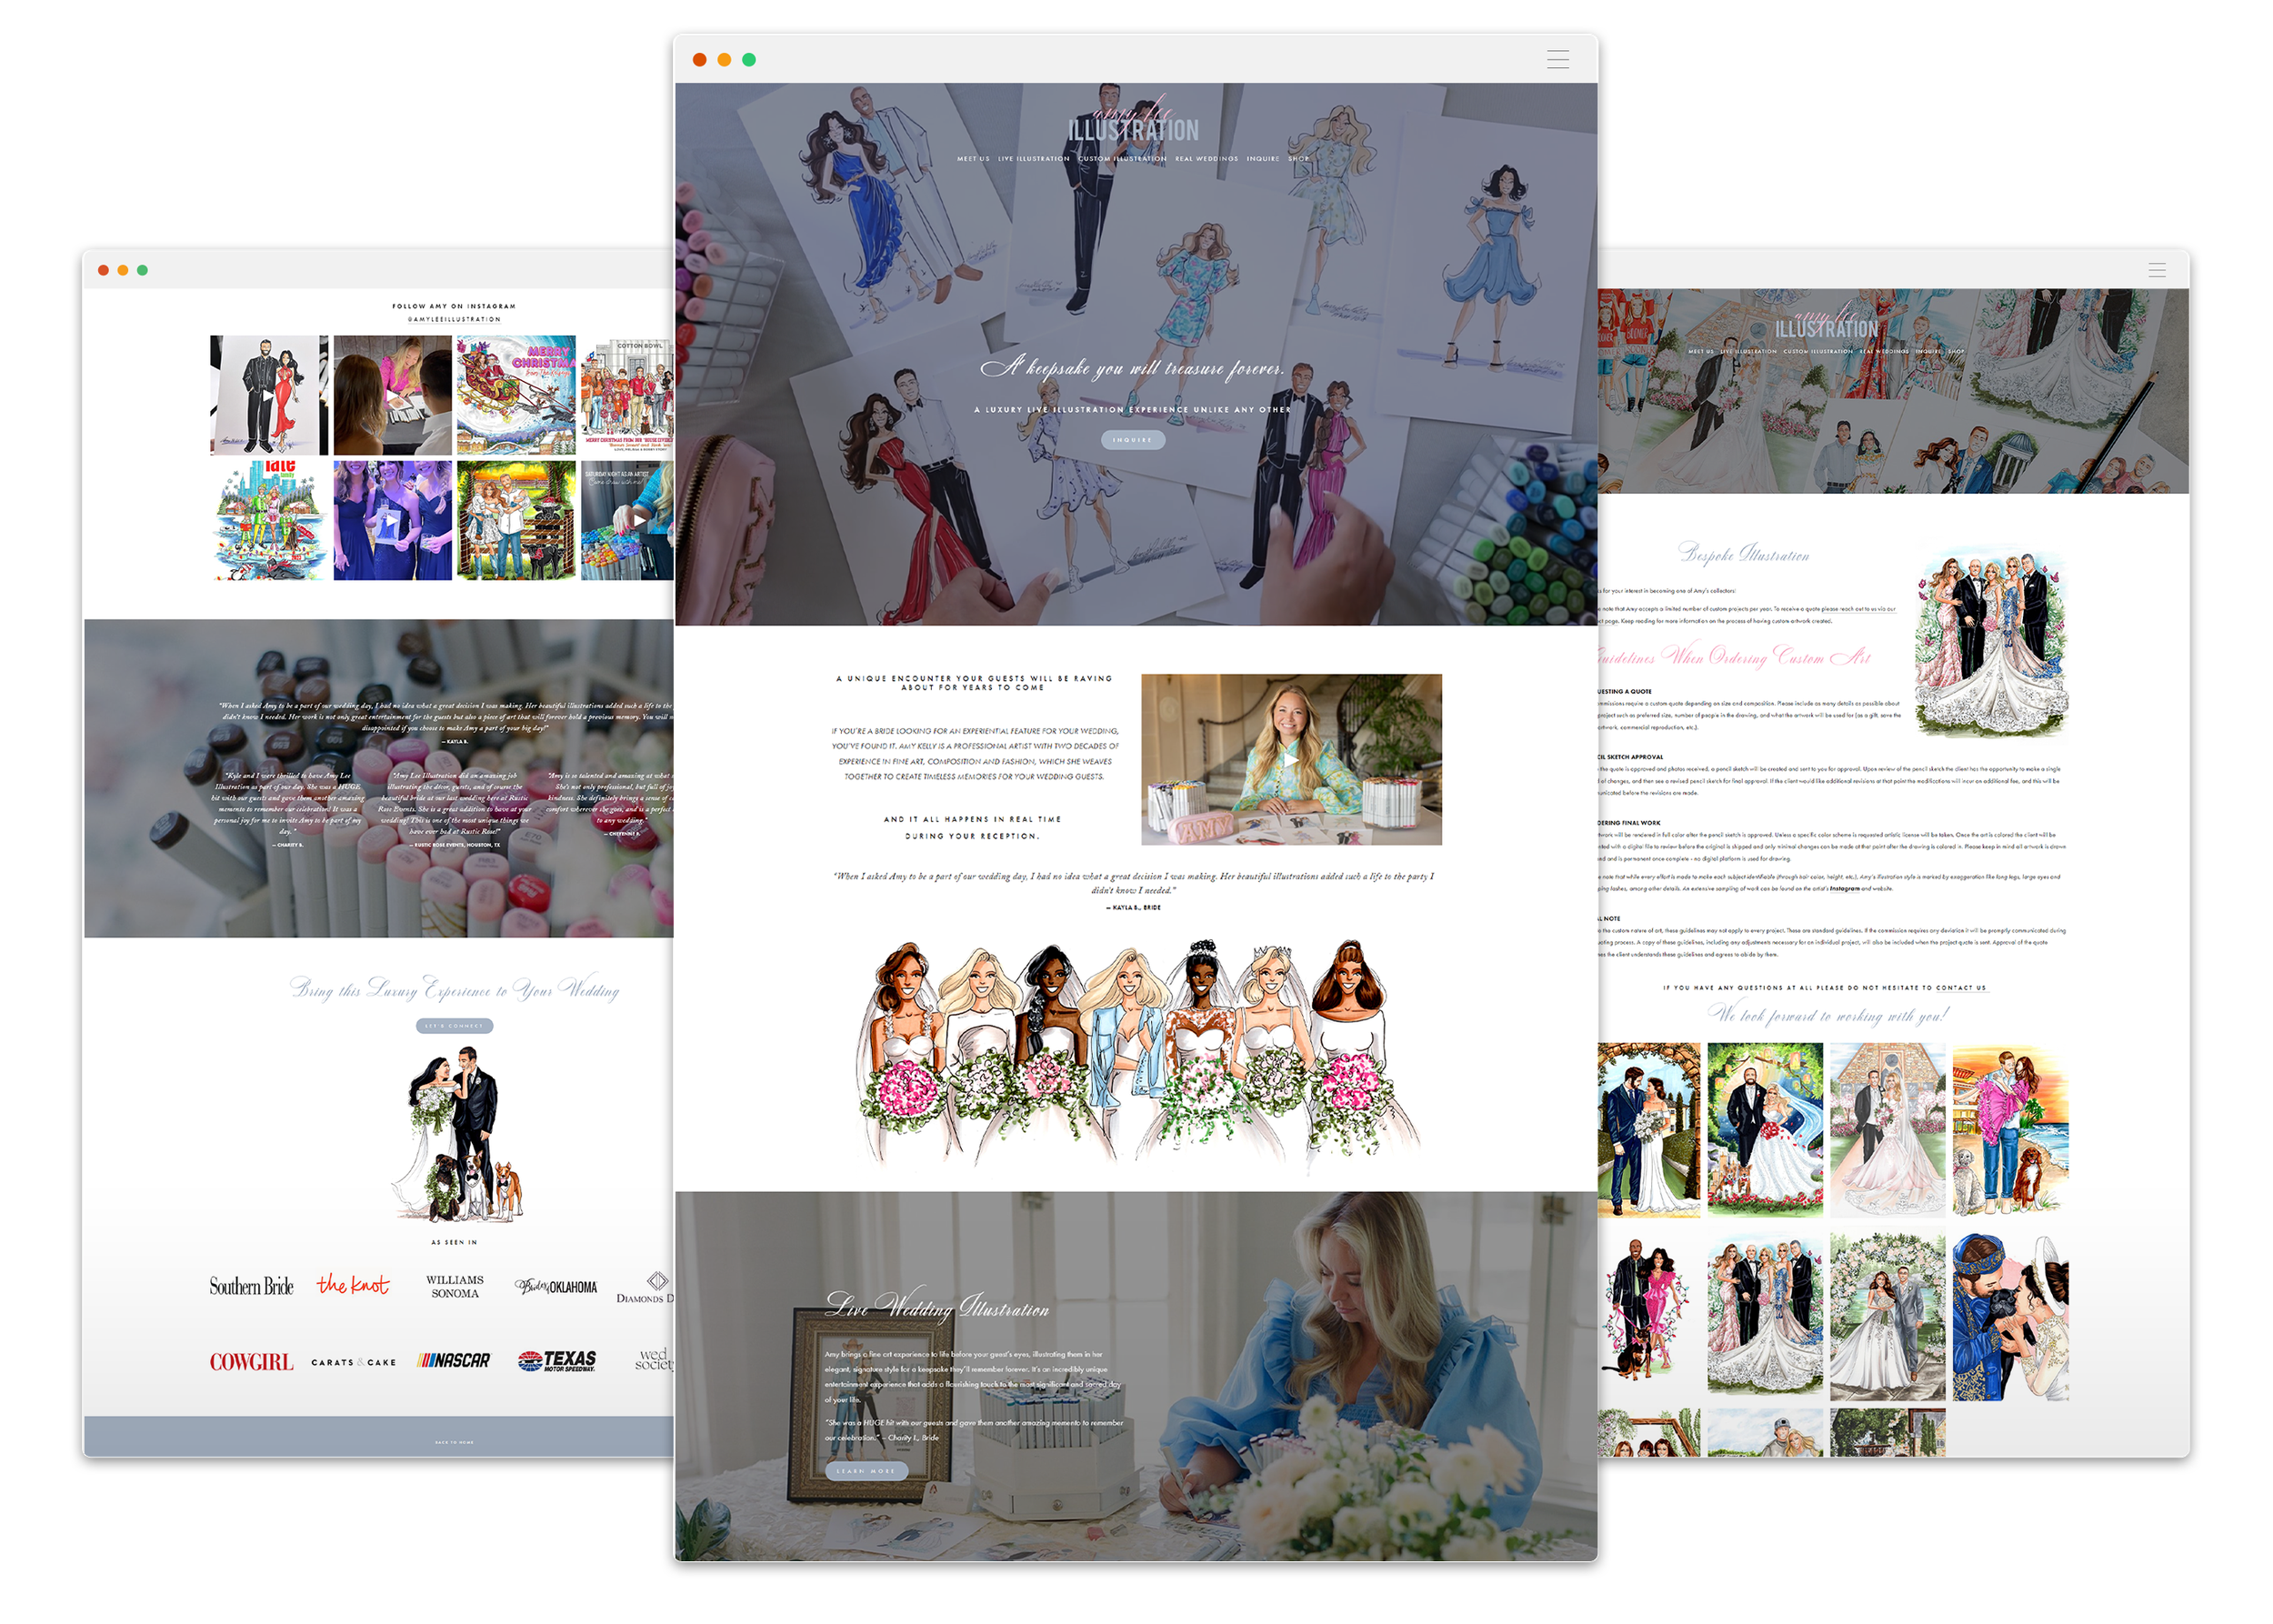Viewport: 2273px width, 1624px height.
Task: Open Shop link in center navigation
Action: 1298,159
